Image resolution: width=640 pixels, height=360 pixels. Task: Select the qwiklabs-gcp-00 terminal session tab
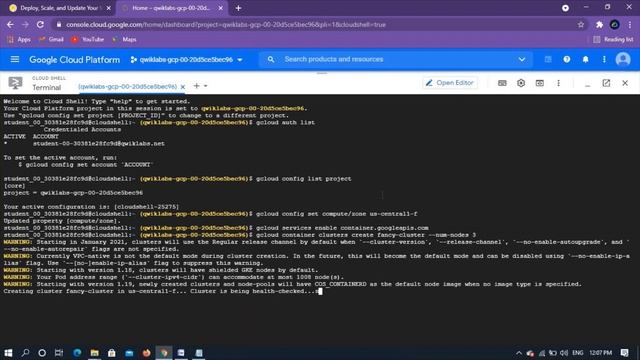pyautogui.click(x=127, y=87)
